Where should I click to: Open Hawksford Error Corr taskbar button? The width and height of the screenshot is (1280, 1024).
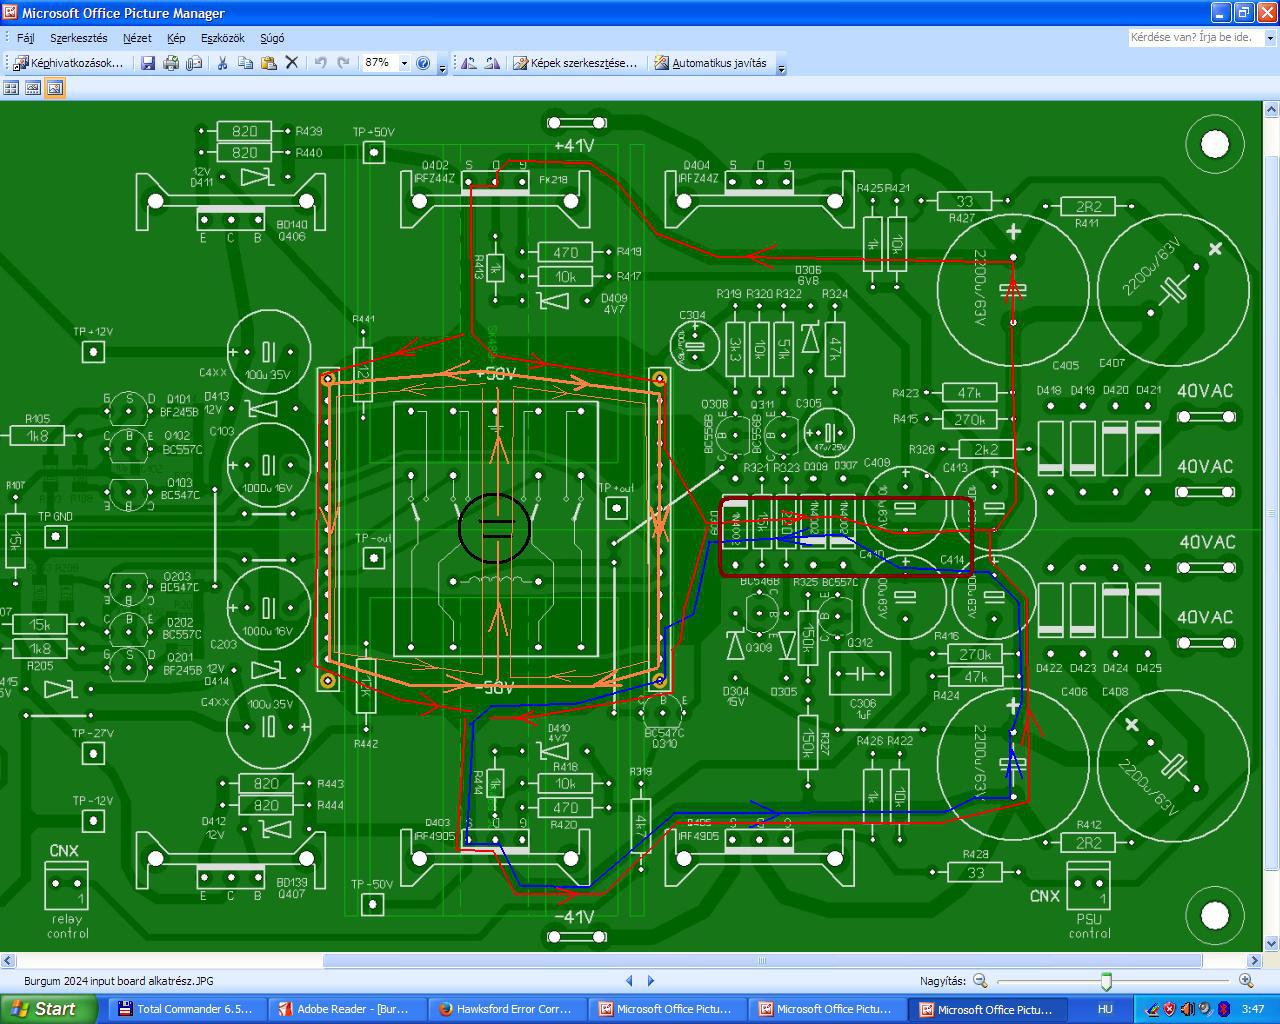pos(506,1009)
